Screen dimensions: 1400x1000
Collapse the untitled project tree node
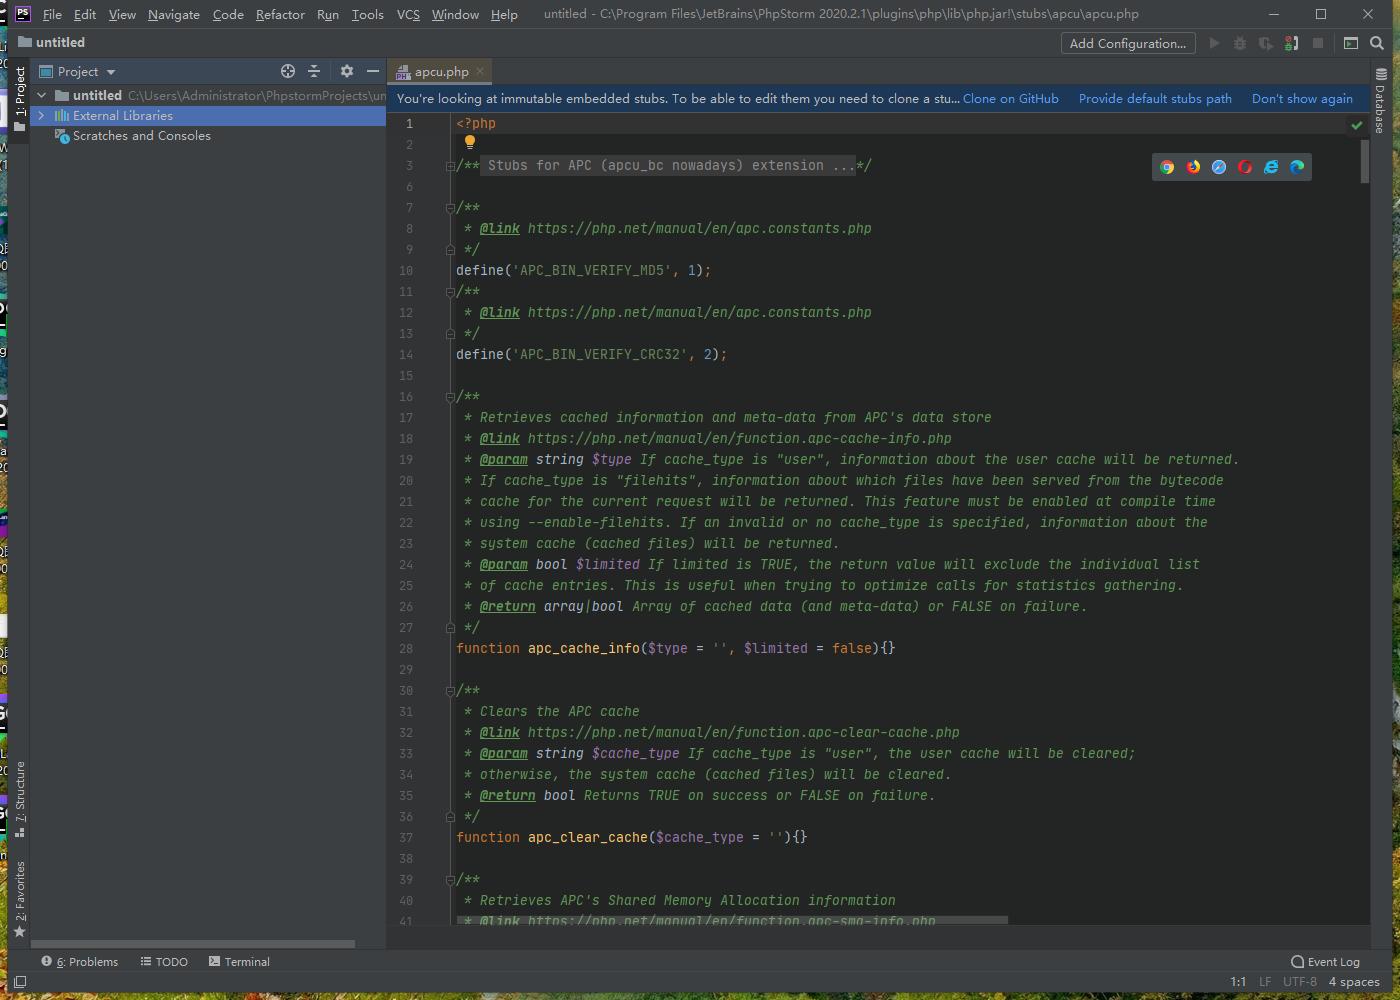point(42,96)
